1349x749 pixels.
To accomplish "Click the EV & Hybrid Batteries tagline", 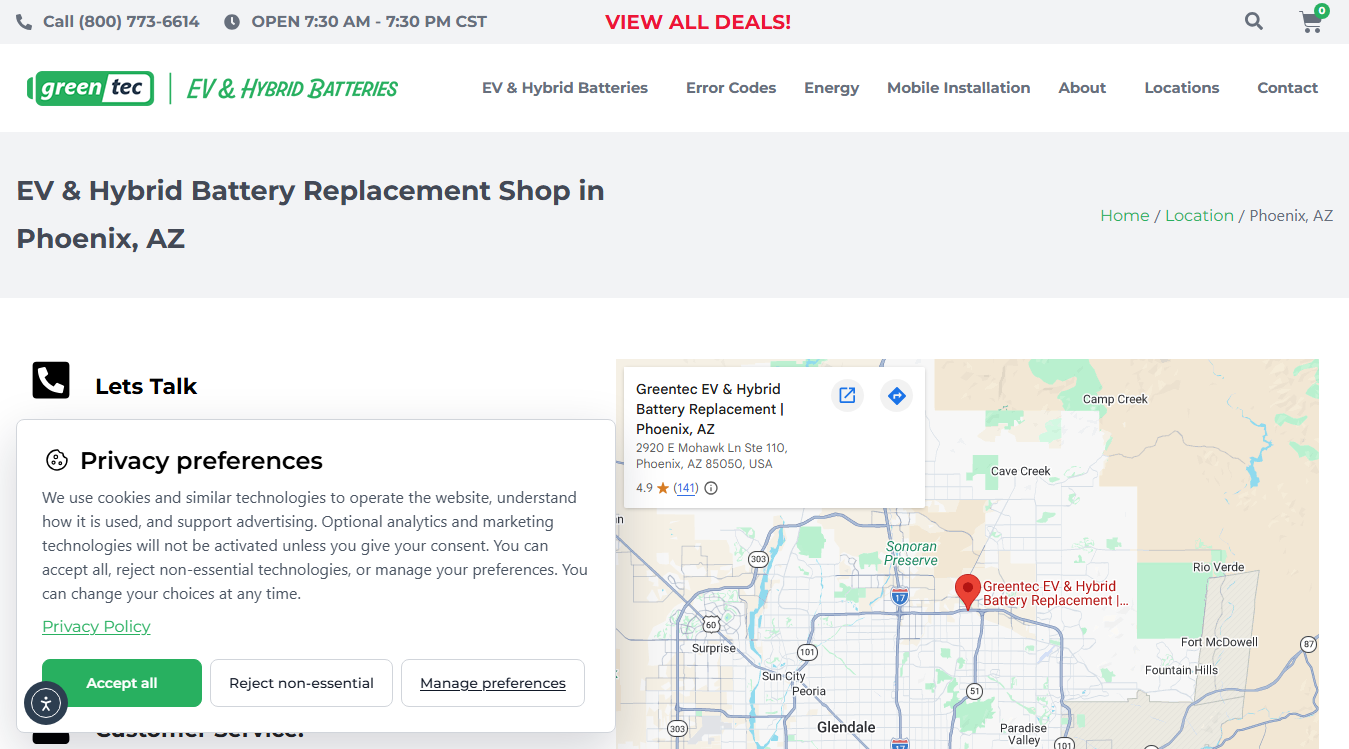I will point(292,89).
